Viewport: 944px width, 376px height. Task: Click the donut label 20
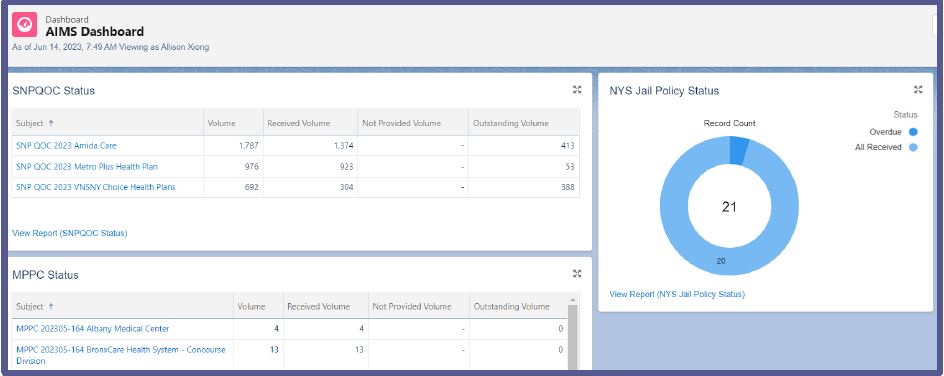pos(721,260)
